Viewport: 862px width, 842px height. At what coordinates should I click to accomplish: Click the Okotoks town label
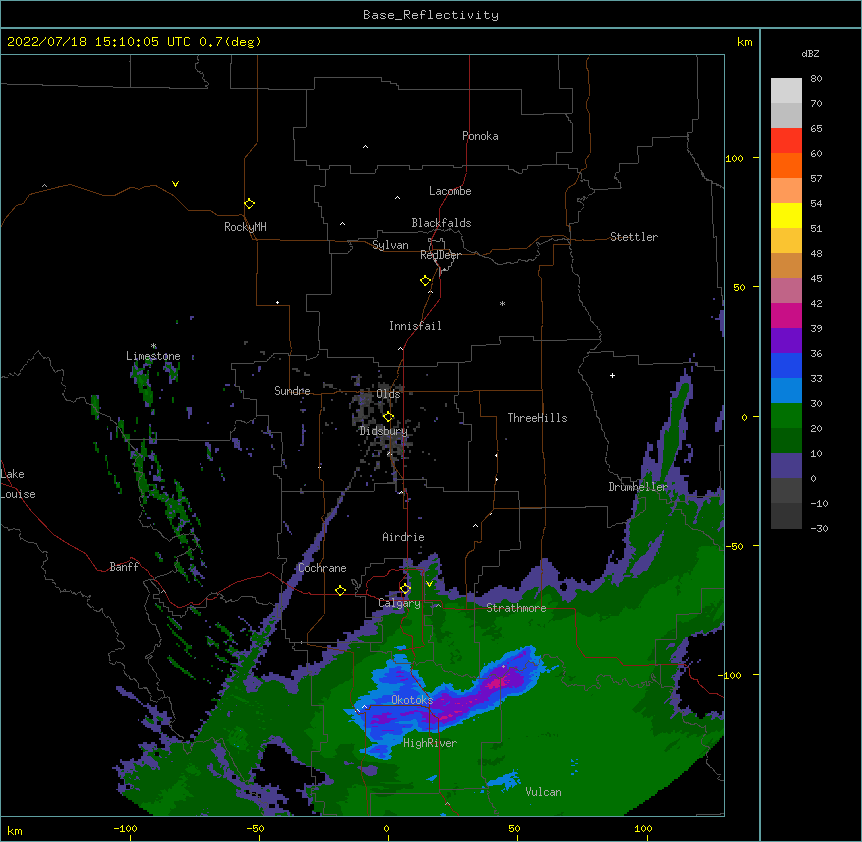click(412, 700)
